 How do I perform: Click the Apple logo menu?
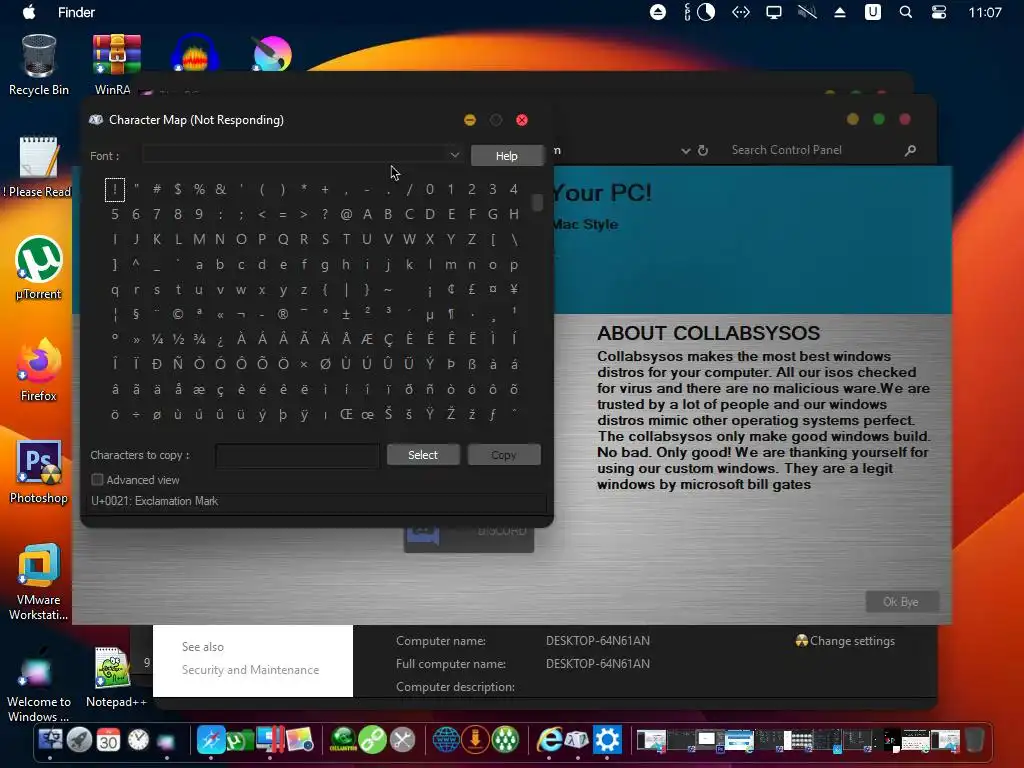29,12
